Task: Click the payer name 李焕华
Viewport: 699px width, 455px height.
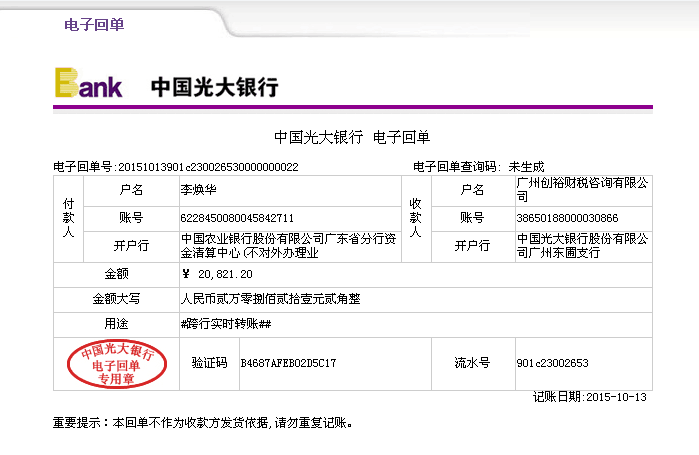Action: (199, 190)
